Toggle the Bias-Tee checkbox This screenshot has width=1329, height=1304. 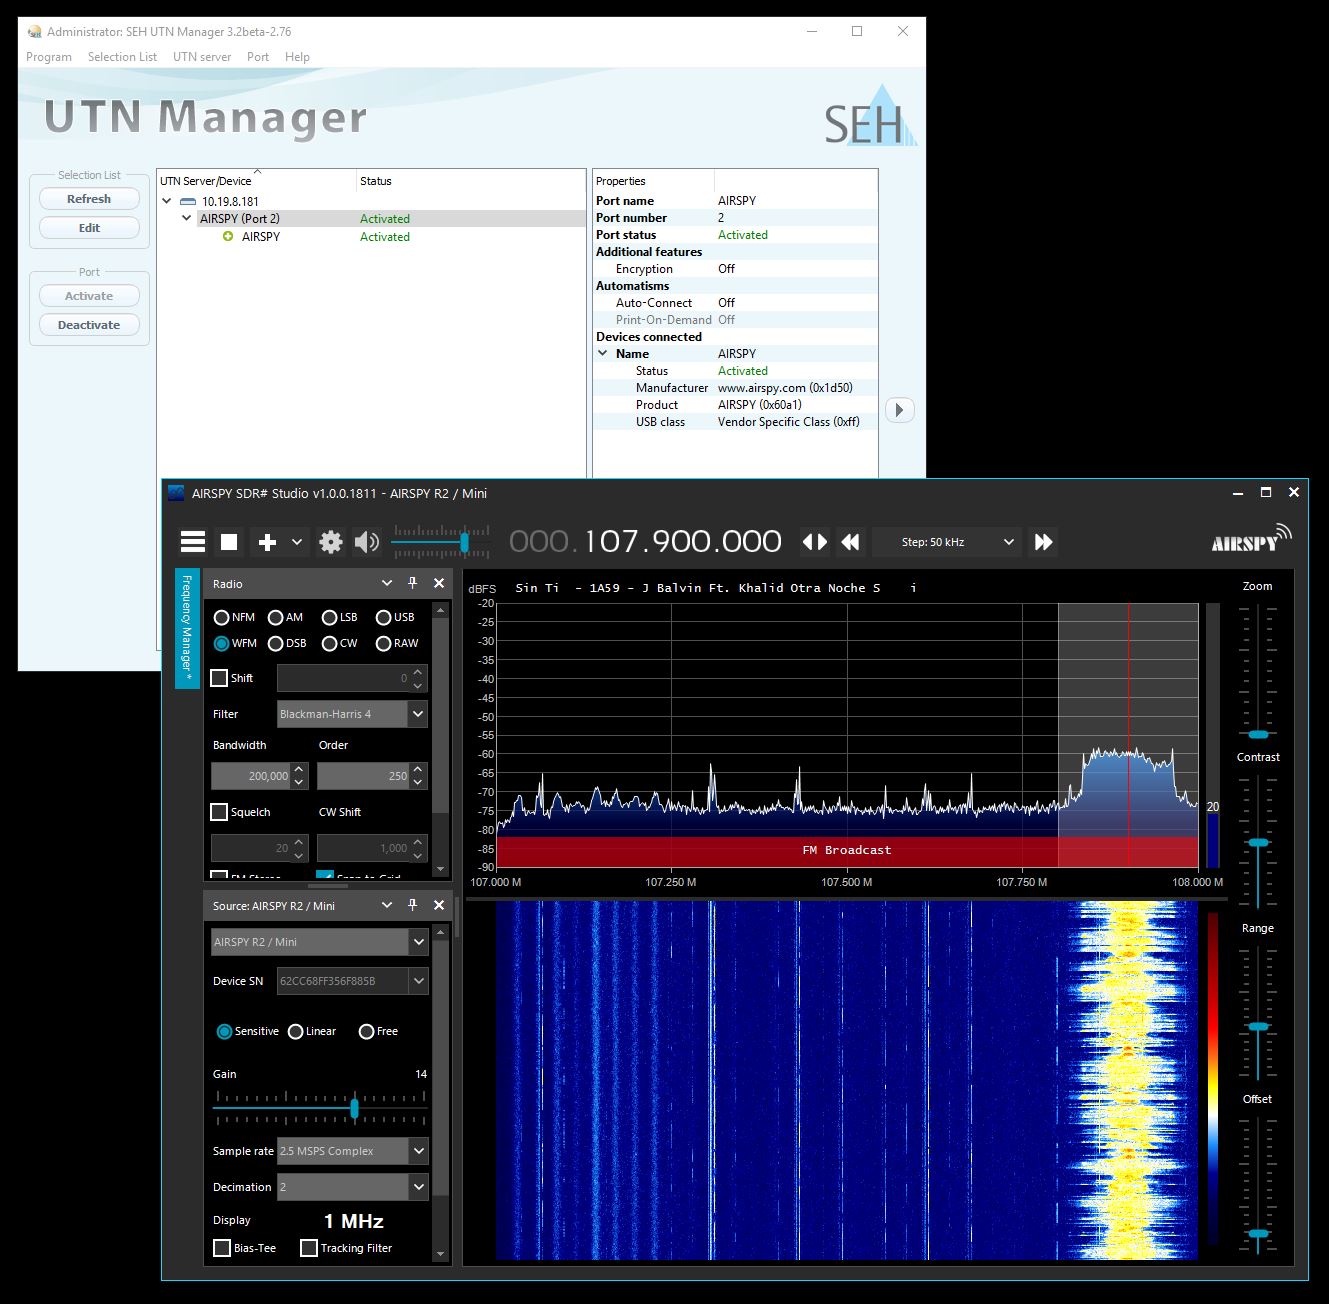click(222, 1248)
